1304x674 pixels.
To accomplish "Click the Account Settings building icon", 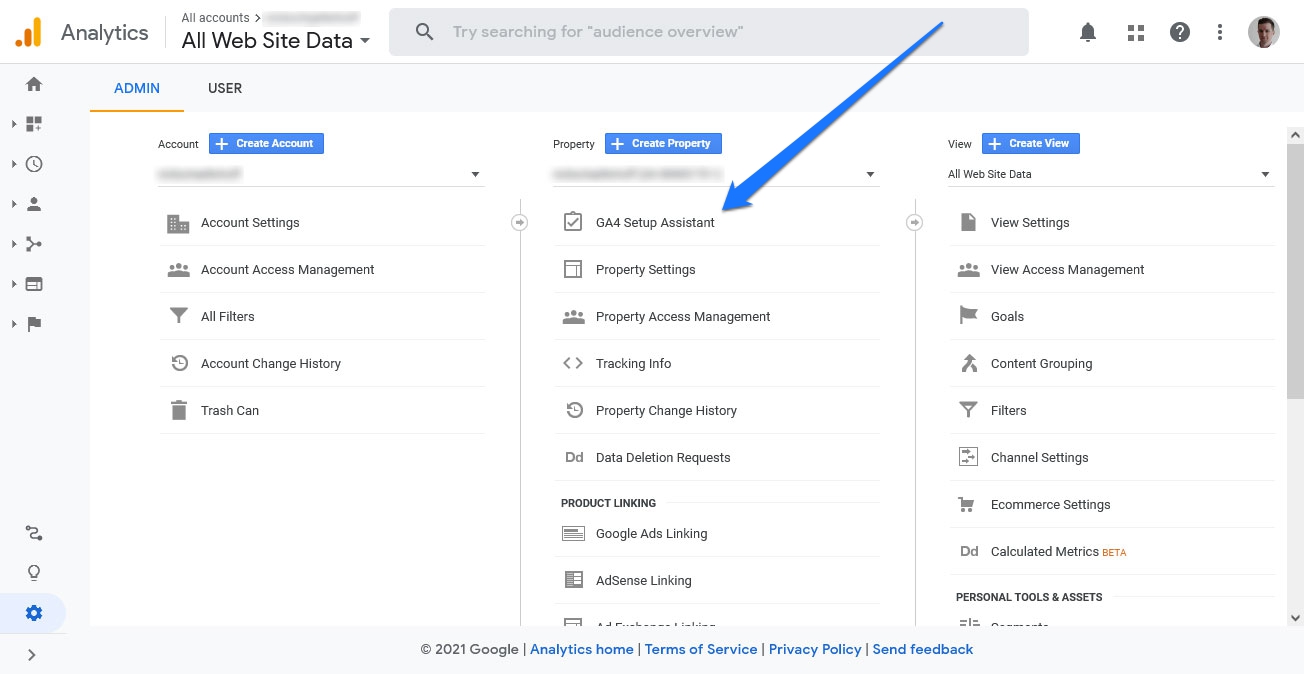I will click(178, 223).
